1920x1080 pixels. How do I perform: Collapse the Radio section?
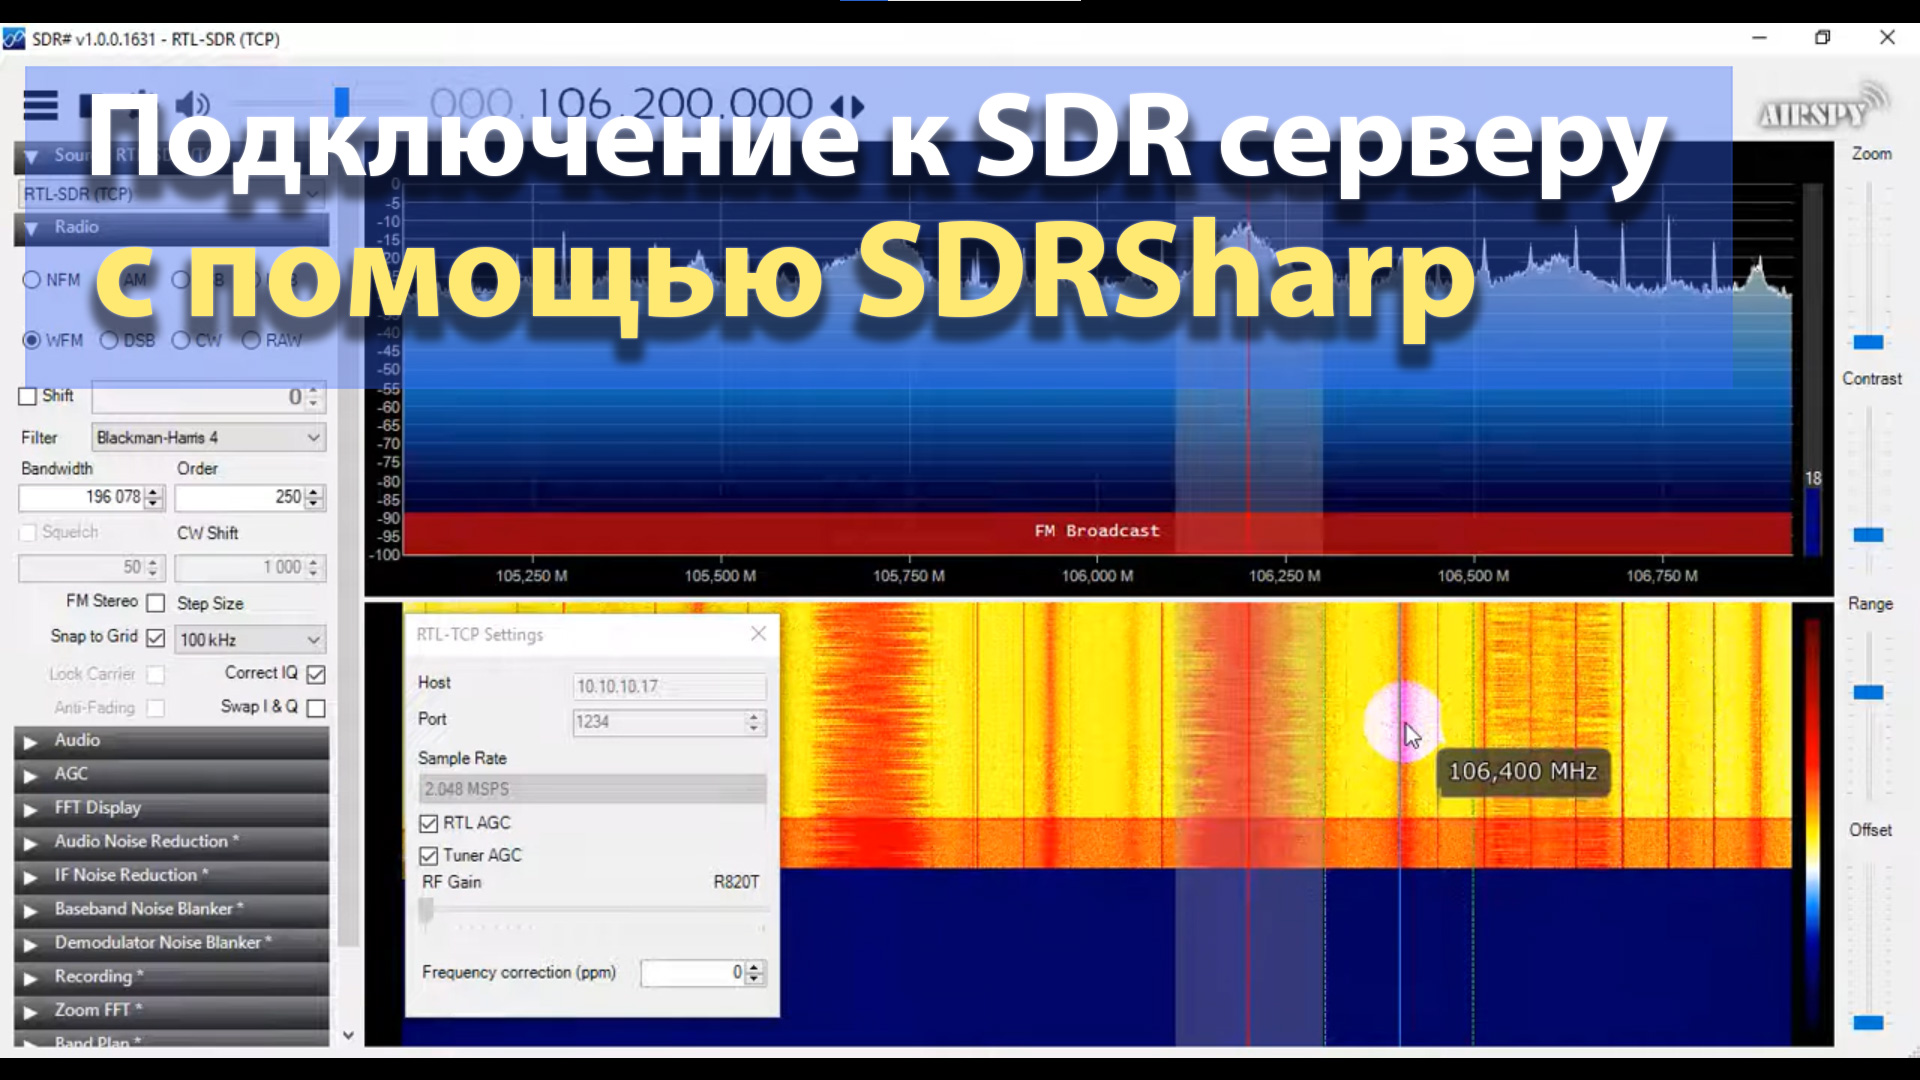tap(30, 227)
